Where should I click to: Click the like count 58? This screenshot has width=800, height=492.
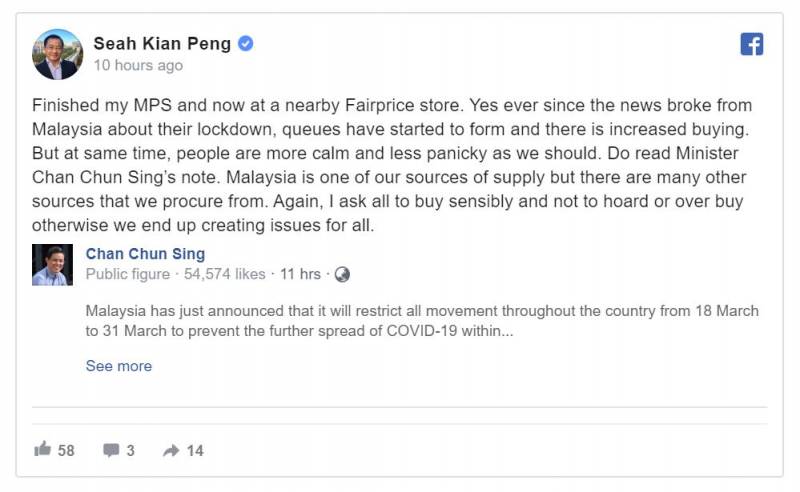click(x=66, y=450)
